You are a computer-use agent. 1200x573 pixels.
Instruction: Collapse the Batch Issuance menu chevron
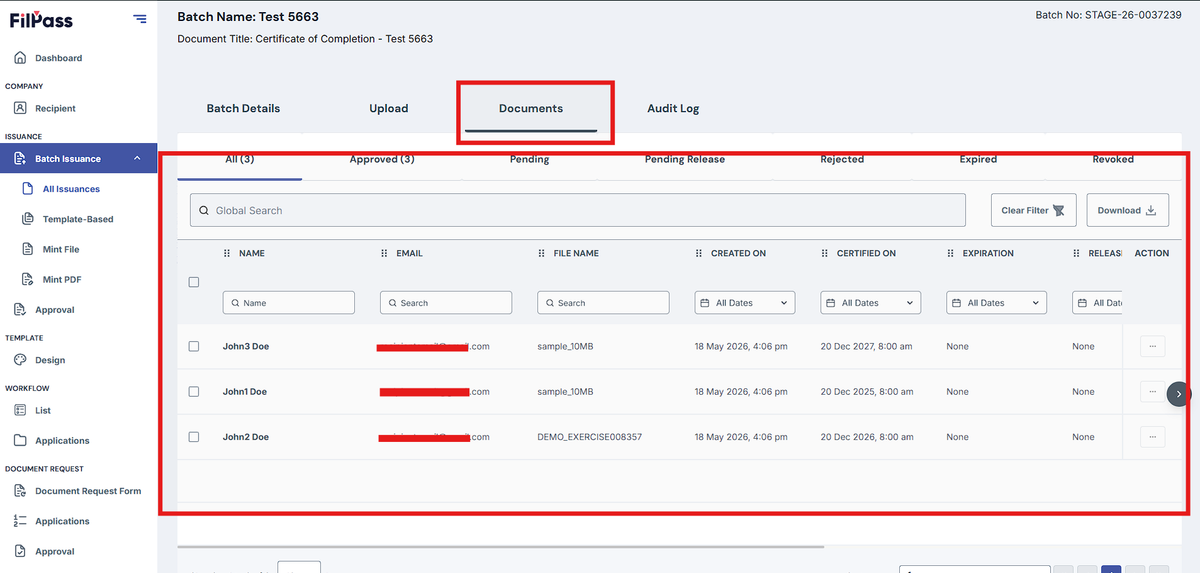click(137, 158)
